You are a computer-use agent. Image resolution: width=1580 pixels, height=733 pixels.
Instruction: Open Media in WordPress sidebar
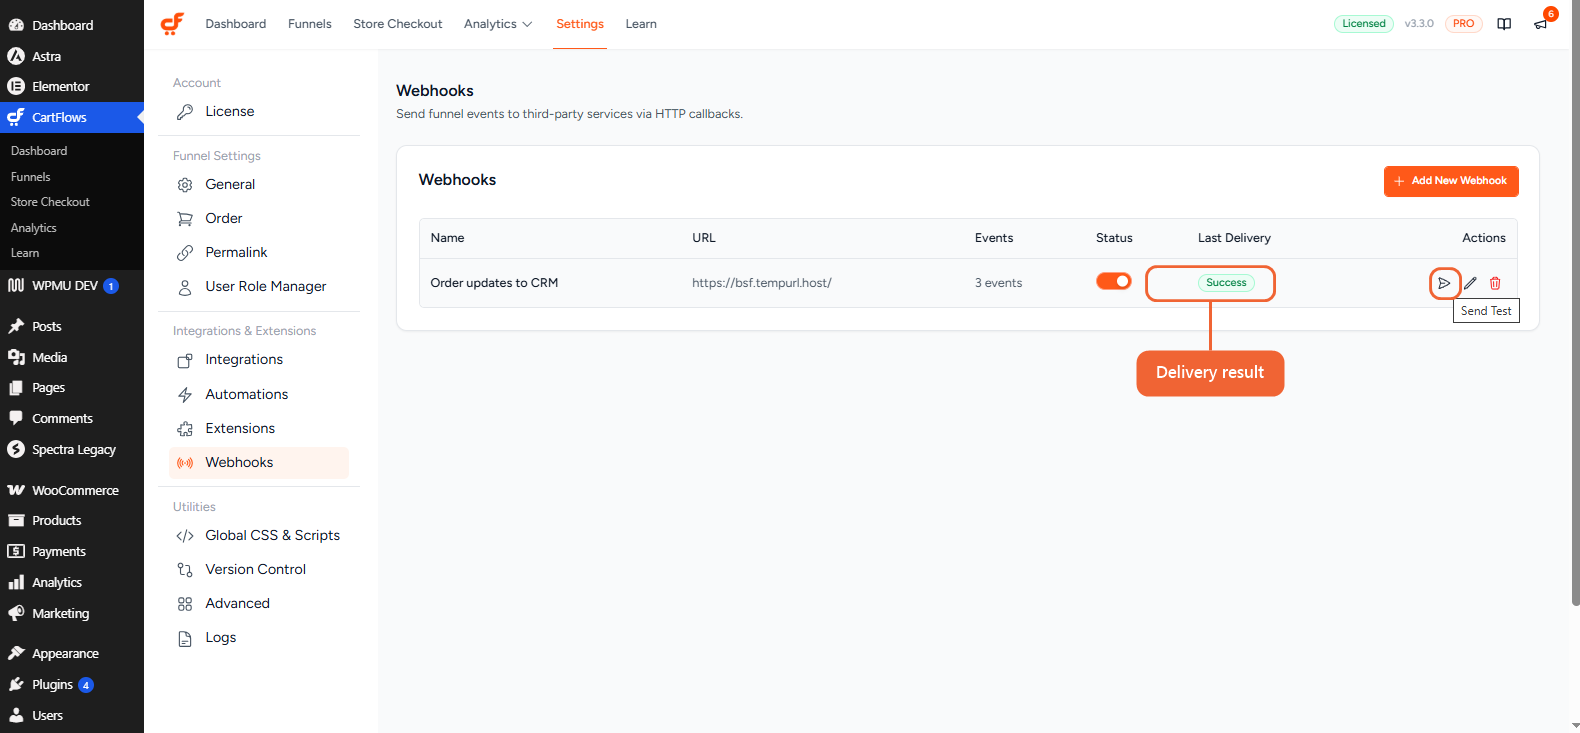(72, 358)
